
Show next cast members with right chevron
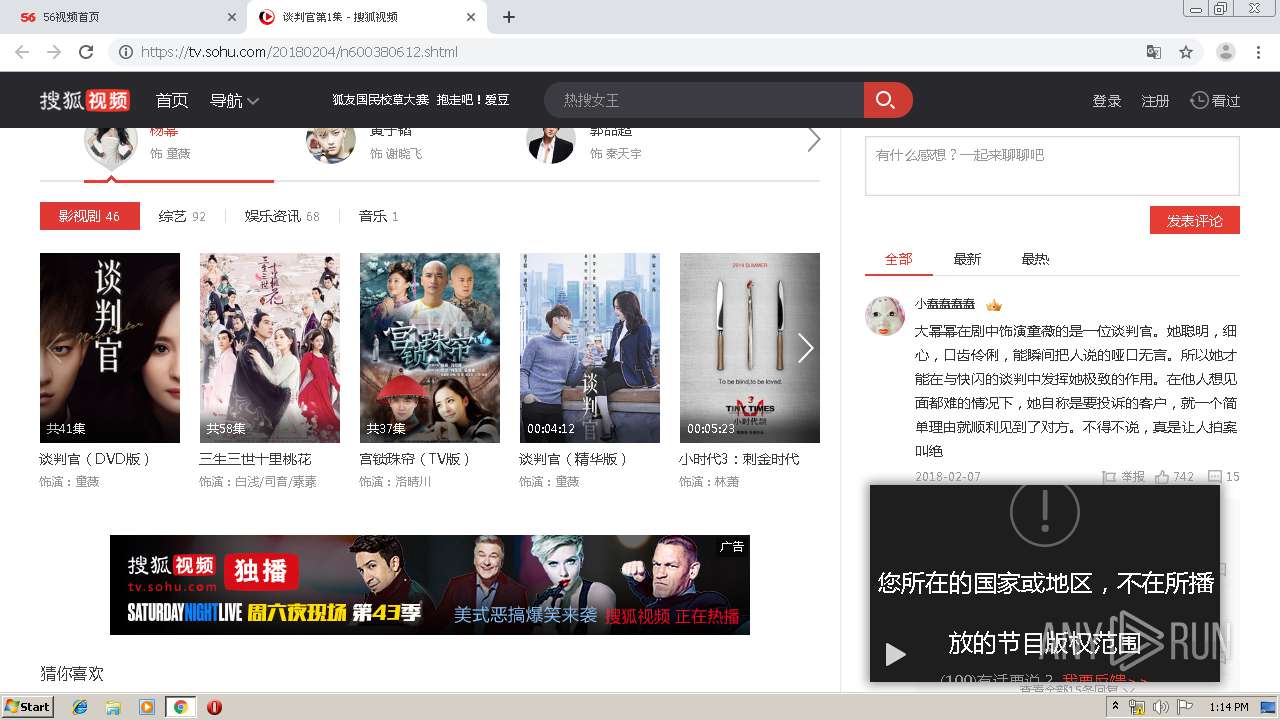(x=813, y=140)
